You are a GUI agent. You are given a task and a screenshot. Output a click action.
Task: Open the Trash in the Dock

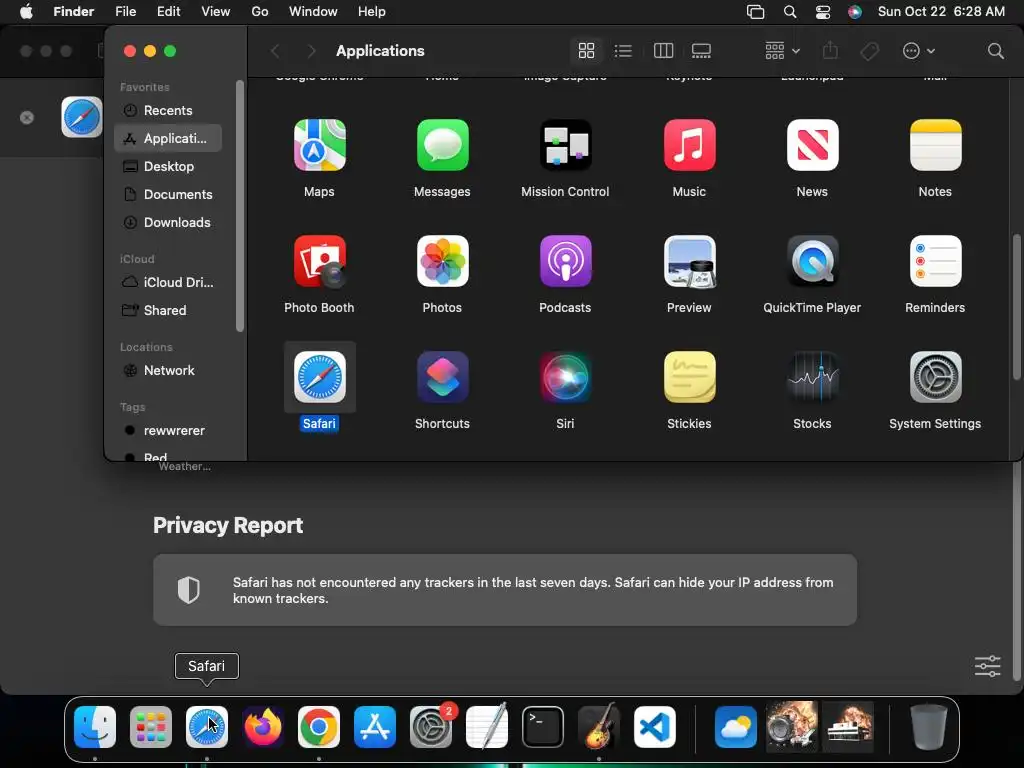[929, 726]
